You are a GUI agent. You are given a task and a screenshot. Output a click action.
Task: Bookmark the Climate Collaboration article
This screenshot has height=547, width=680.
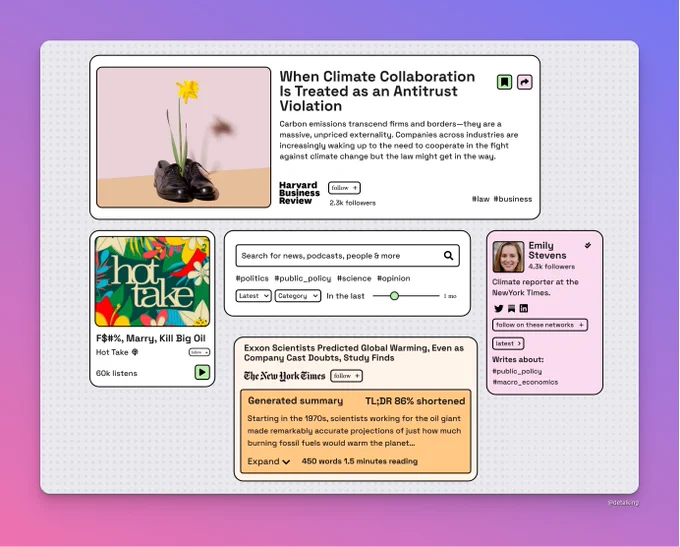(504, 82)
